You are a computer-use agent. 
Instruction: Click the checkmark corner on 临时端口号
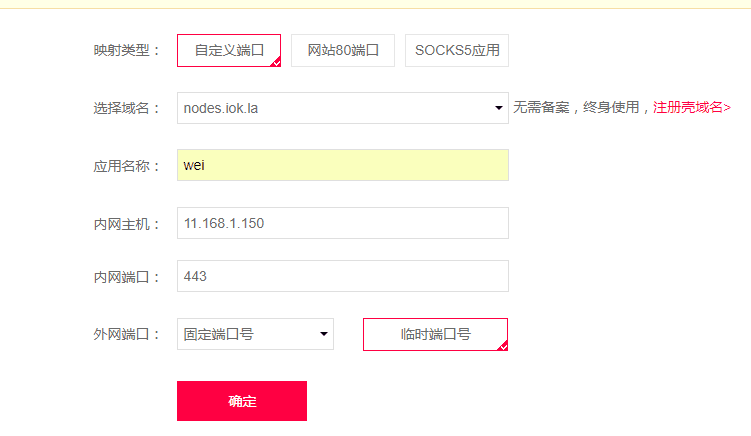tap(502, 346)
